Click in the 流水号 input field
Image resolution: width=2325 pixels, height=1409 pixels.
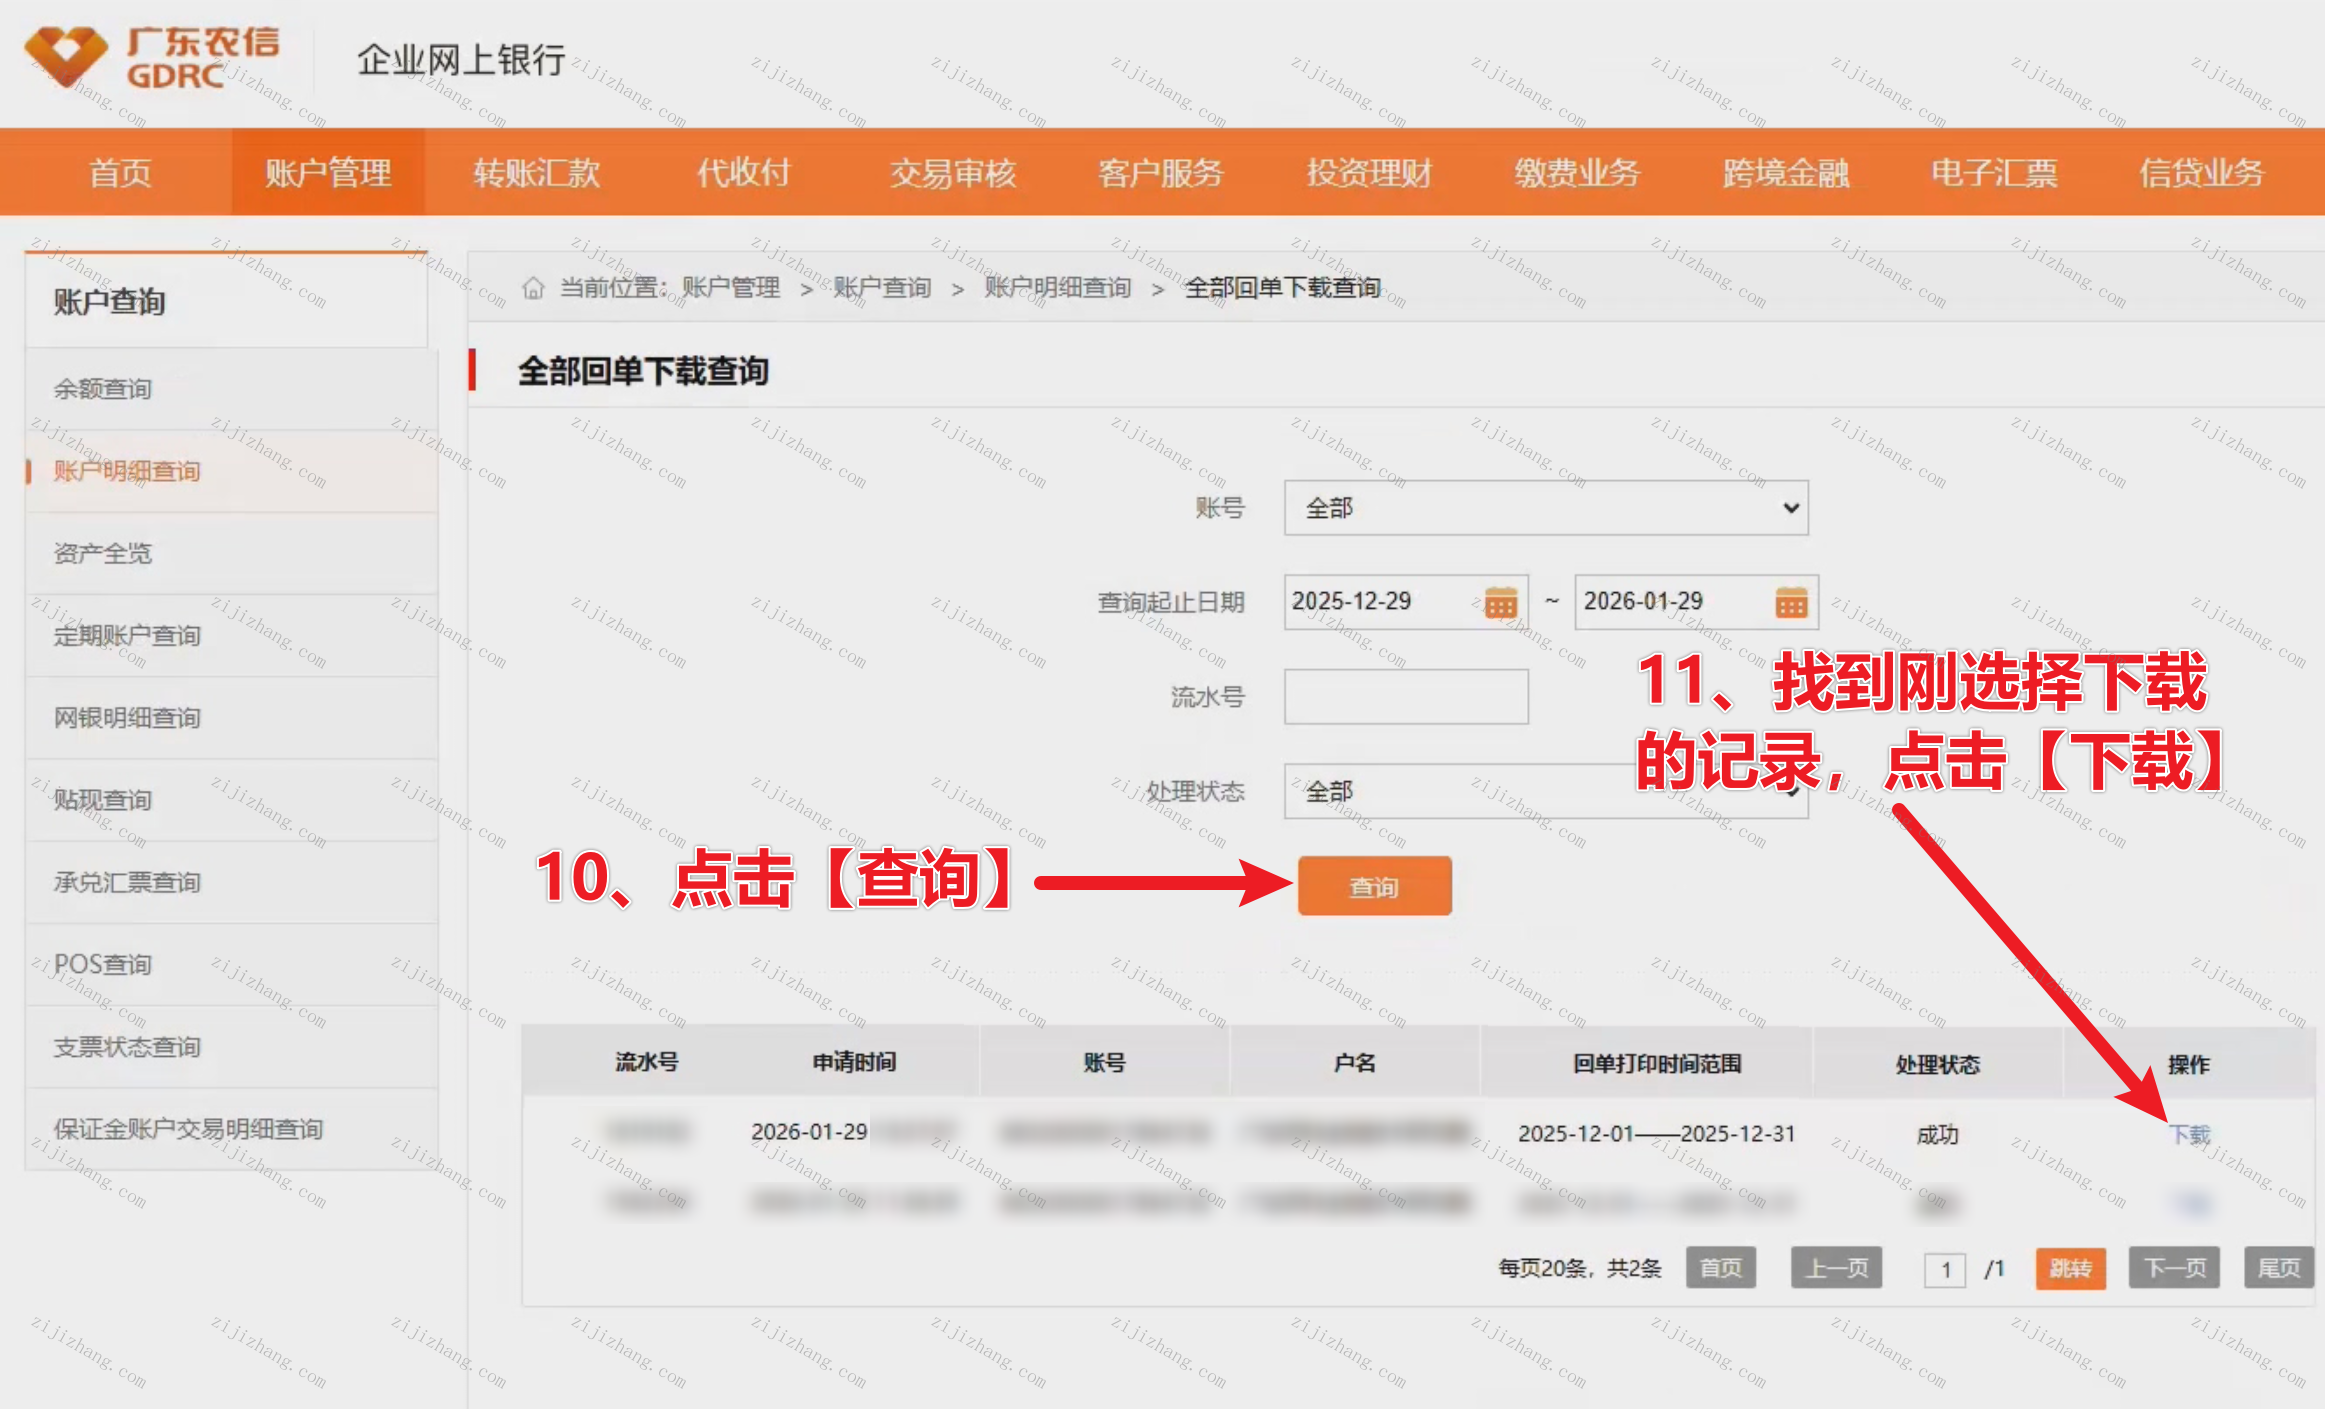(x=1405, y=697)
